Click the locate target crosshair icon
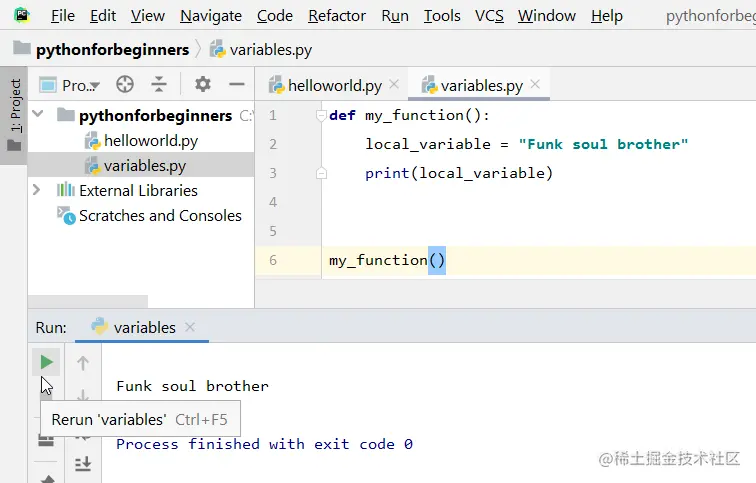The width and height of the screenshot is (756, 483). [125, 84]
